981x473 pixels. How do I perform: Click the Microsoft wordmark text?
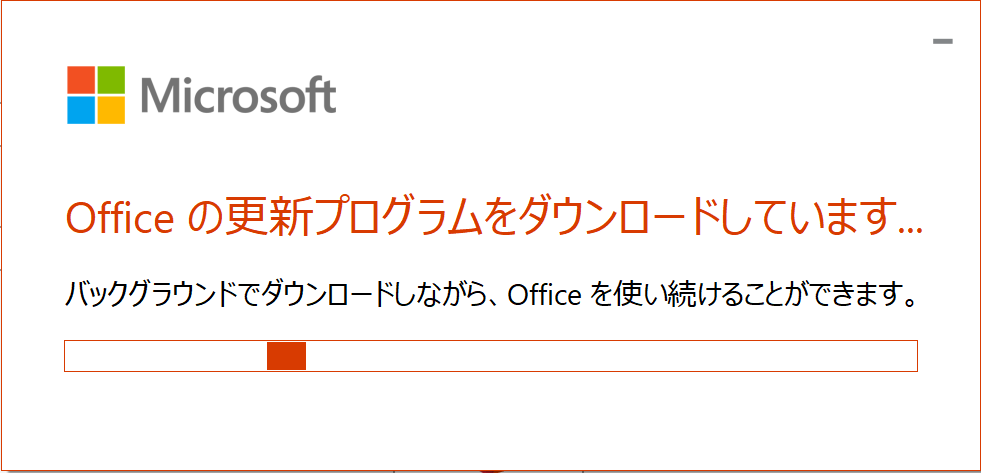tap(238, 96)
